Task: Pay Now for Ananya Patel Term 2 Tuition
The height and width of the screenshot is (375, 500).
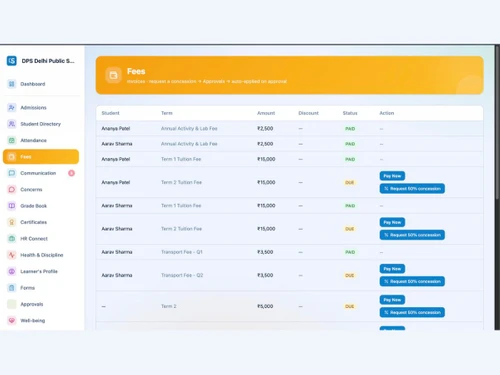Action: 392,176
